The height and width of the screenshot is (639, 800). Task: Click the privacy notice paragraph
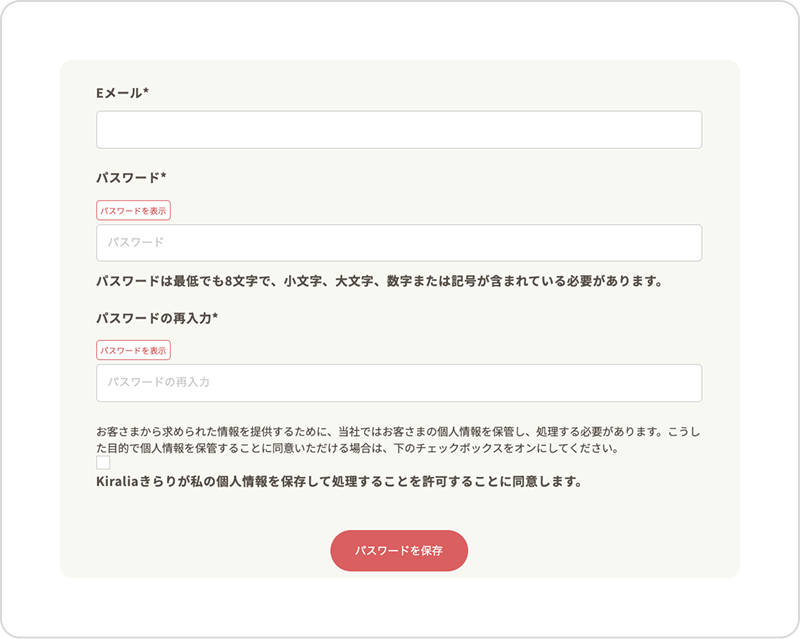coord(399,440)
